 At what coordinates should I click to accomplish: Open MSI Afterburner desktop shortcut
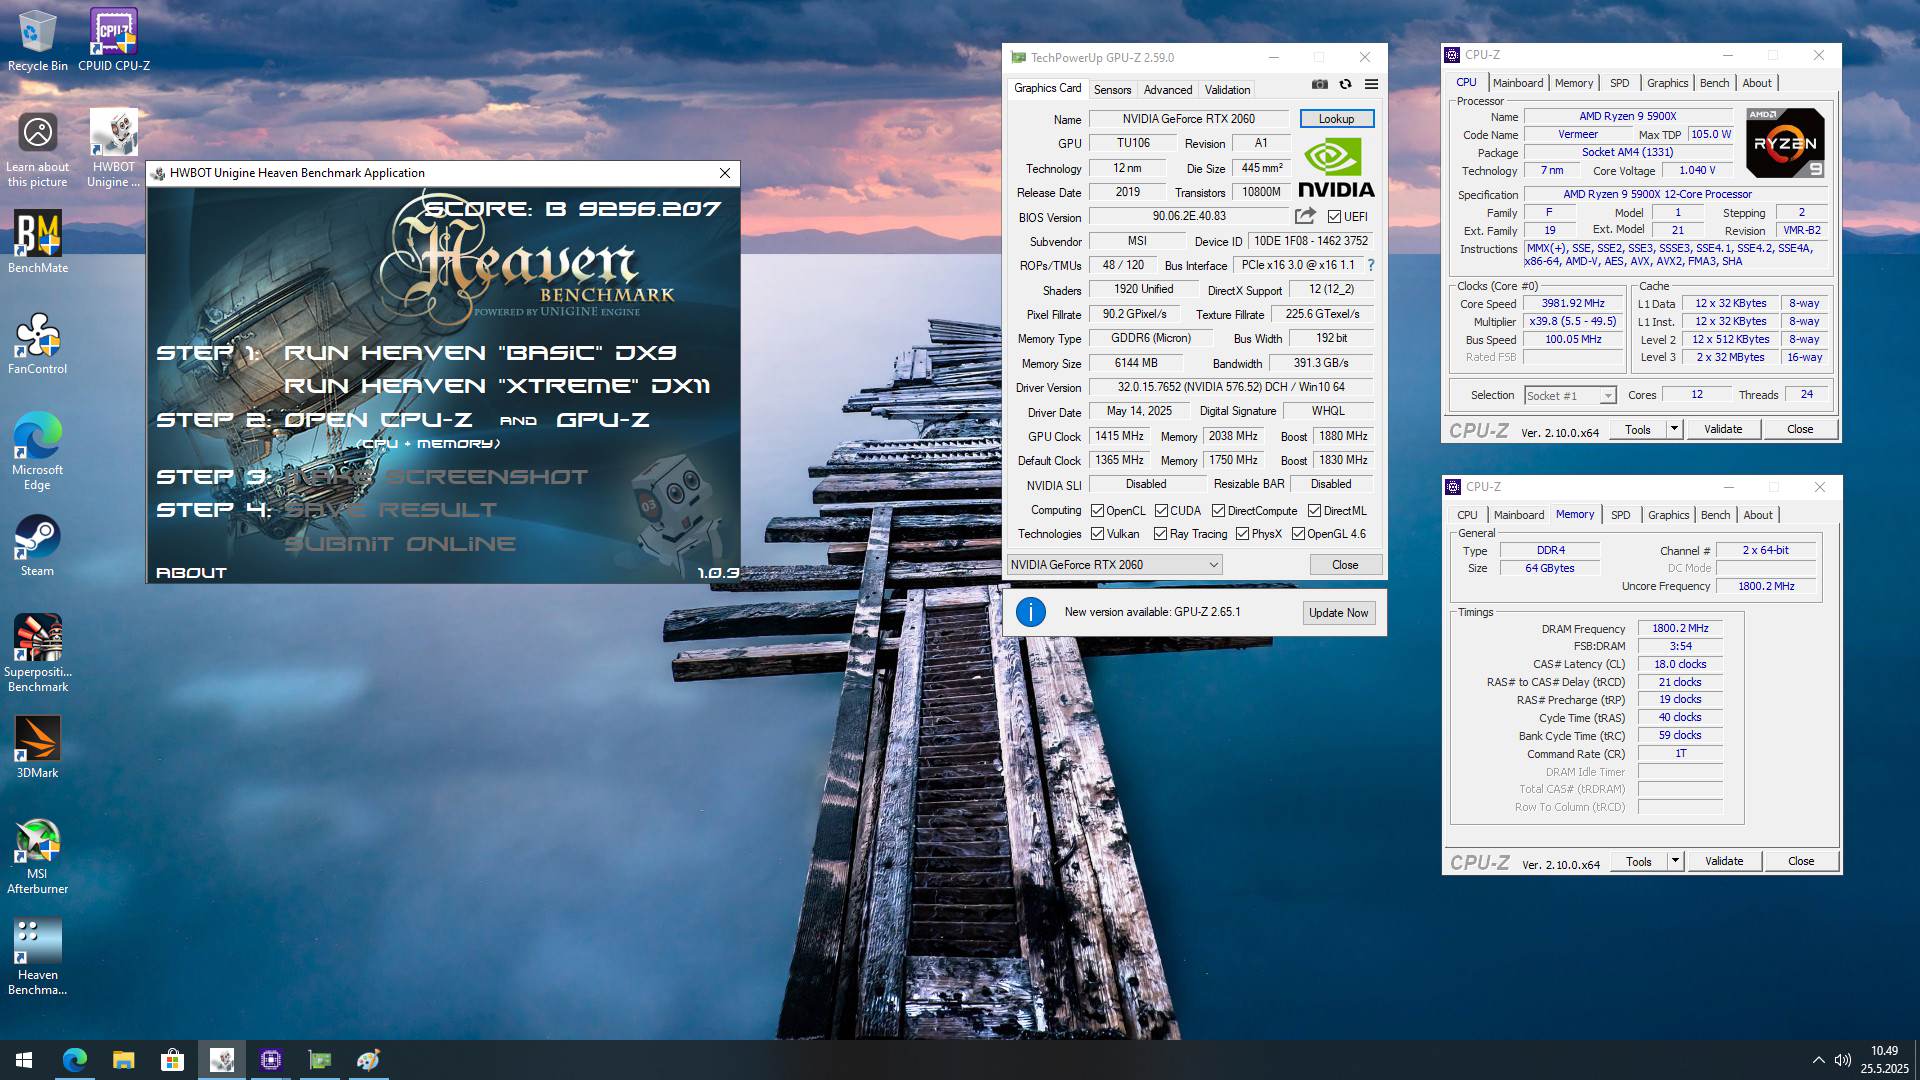[x=37, y=856]
